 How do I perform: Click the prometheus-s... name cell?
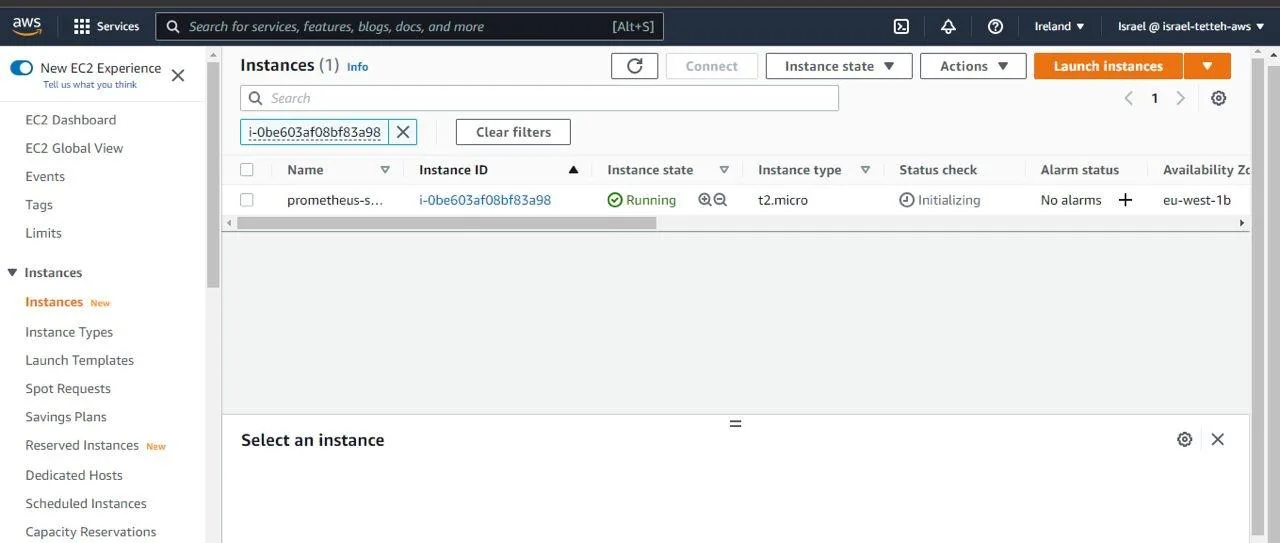click(335, 200)
